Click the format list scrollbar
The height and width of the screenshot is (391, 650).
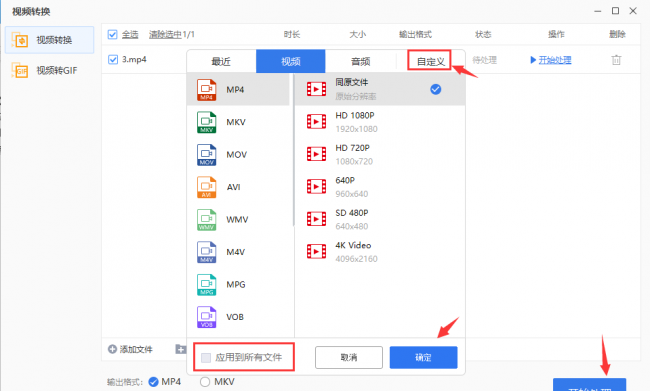pyautogui.click(x=293, y=150)
